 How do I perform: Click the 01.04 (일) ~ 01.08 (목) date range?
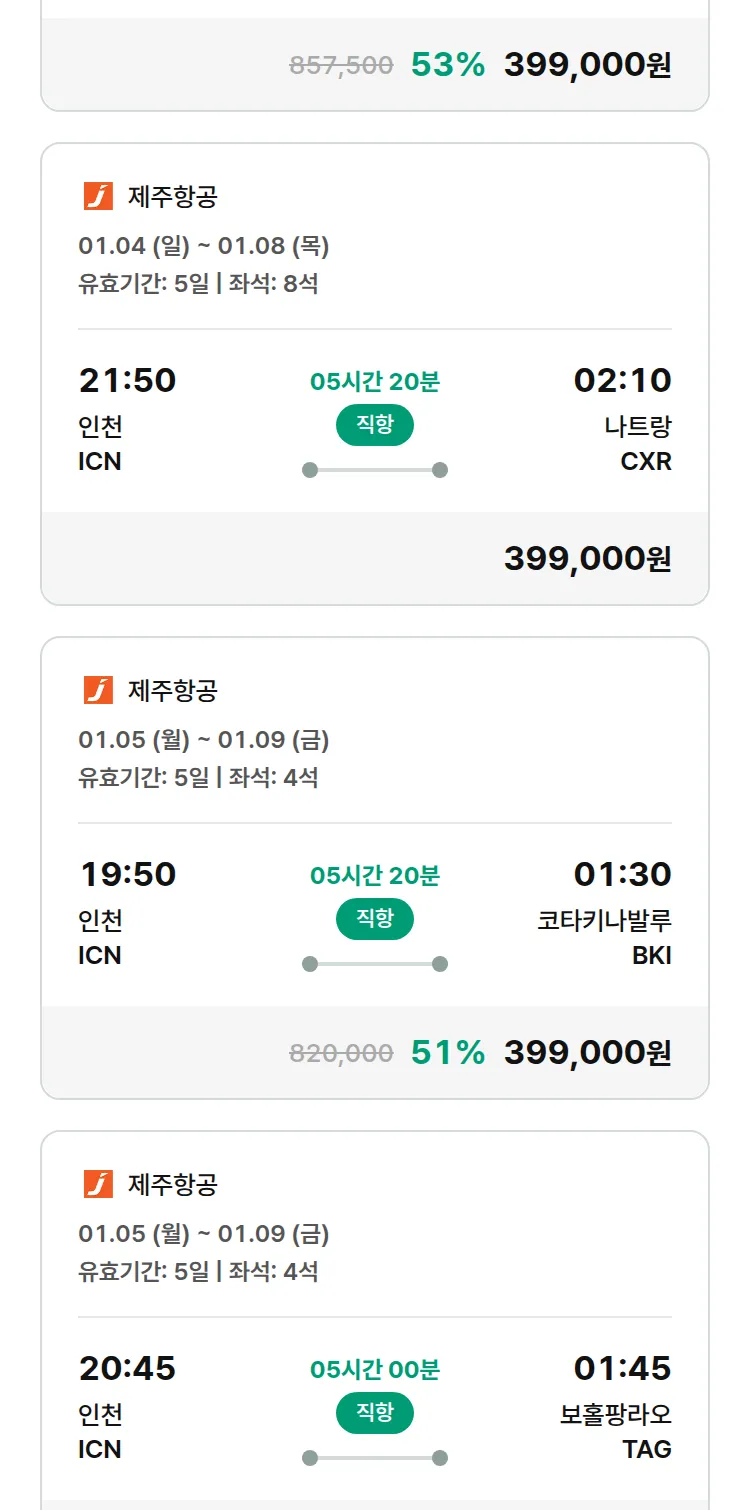pos(204,246)
